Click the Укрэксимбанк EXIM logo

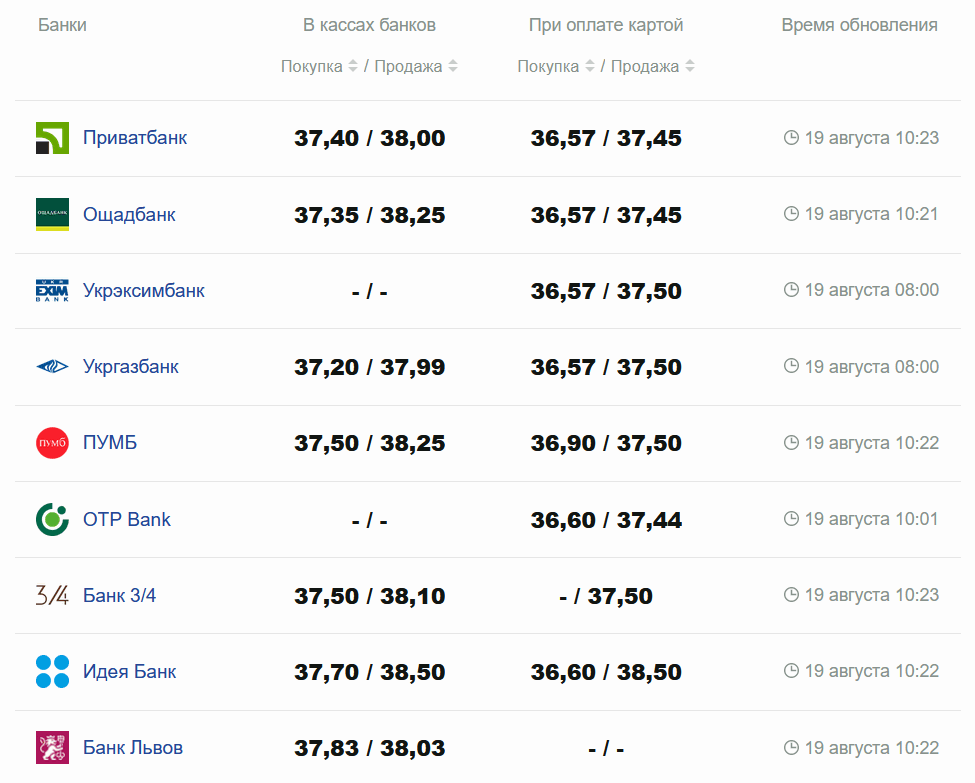pyautogui.click(x=52, y=291)
